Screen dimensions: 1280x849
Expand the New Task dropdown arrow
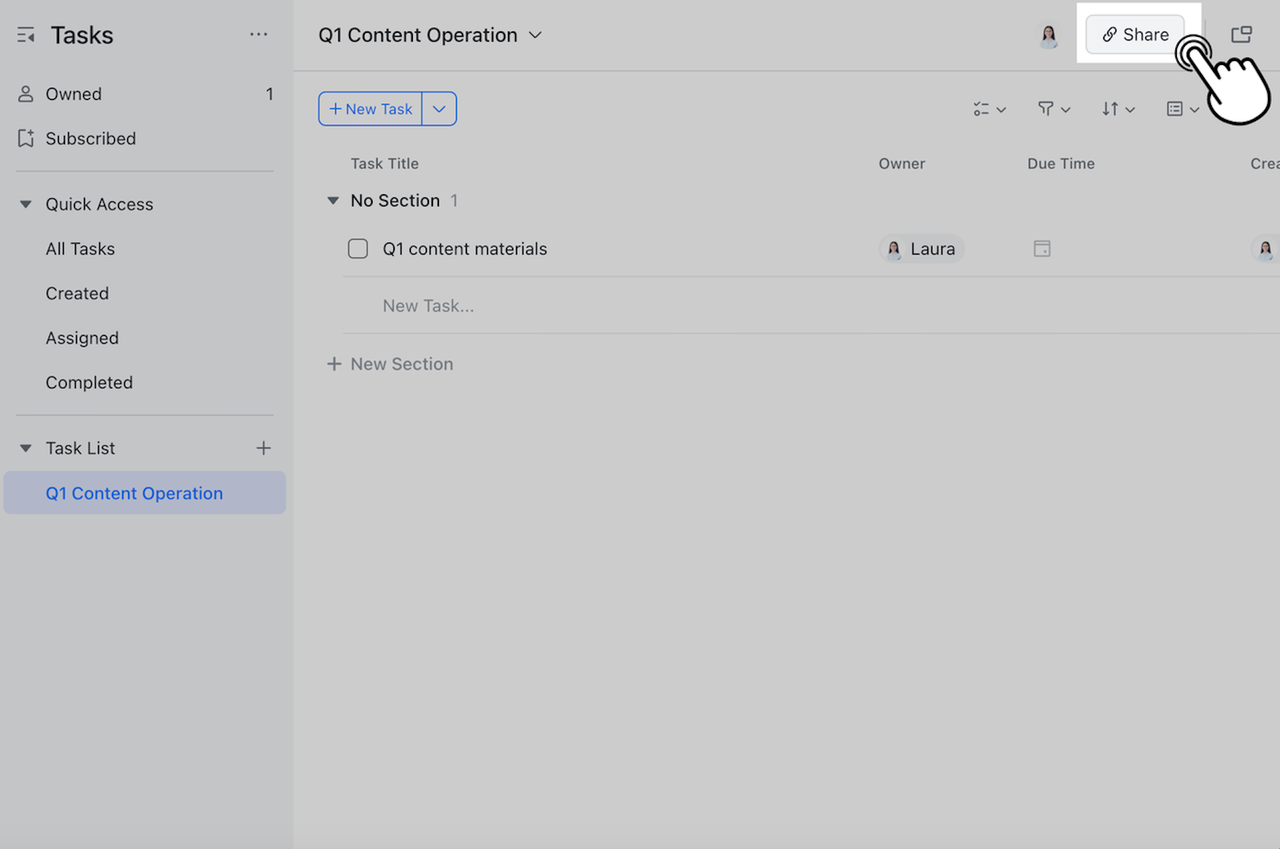pyautogui.click(x=439, y=109)
